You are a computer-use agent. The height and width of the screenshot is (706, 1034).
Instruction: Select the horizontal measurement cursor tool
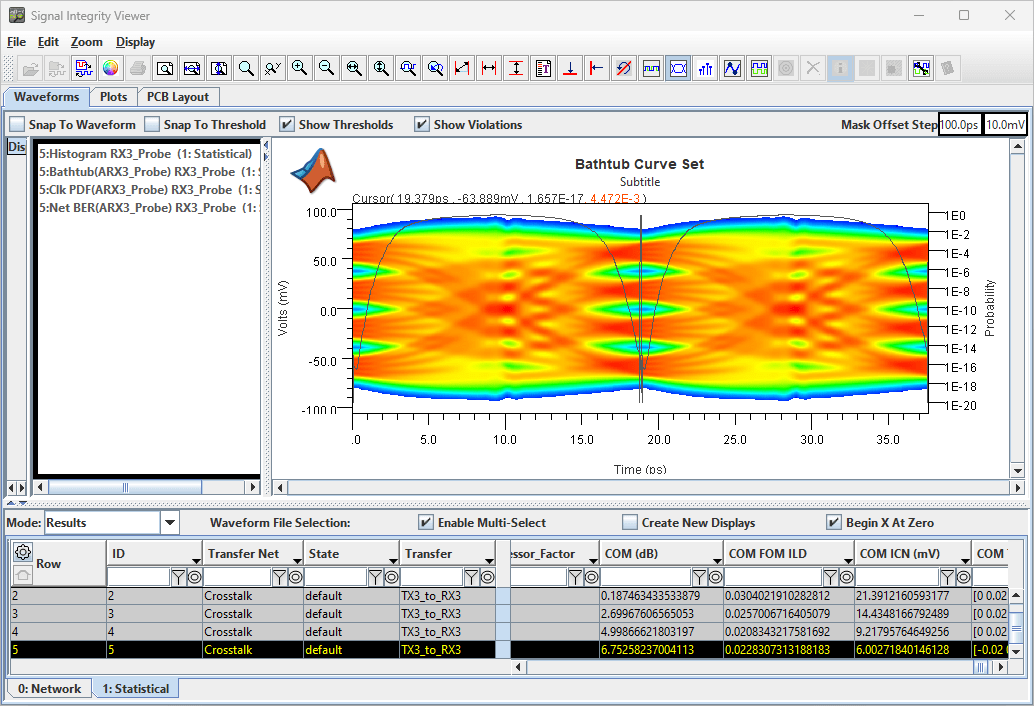coord(489,68)
